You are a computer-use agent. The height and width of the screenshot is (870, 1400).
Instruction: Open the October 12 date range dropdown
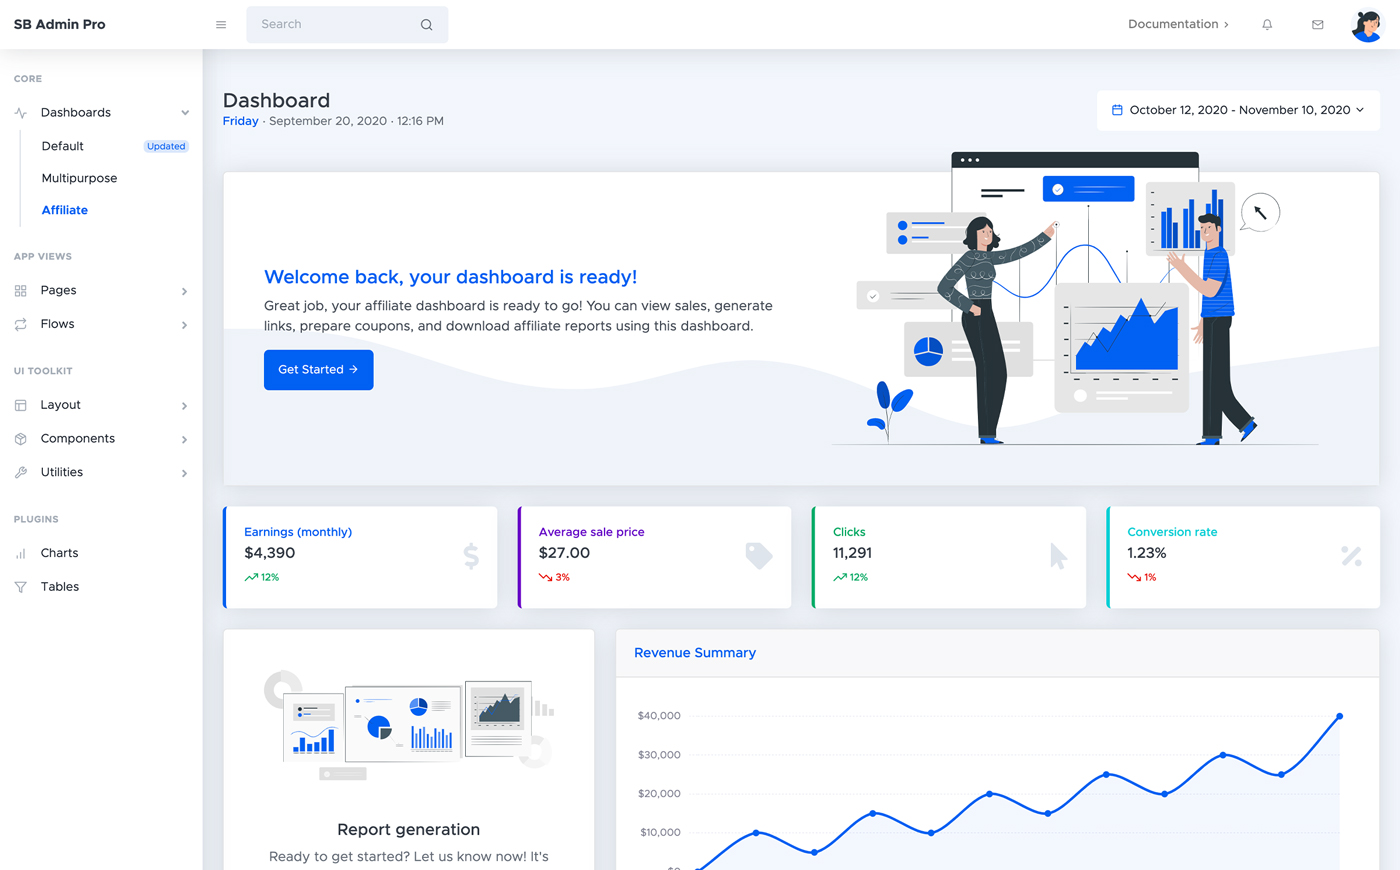click(x=1238, y=110)
